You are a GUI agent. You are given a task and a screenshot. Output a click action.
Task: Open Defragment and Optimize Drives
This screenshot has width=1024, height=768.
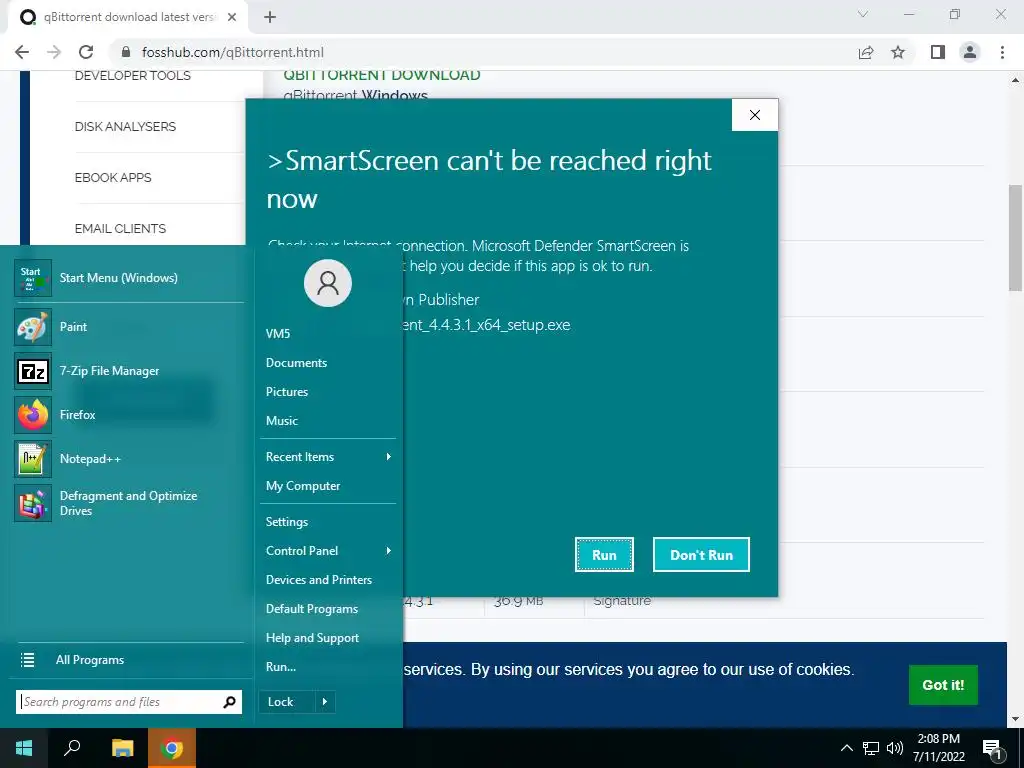coord(129,503)
